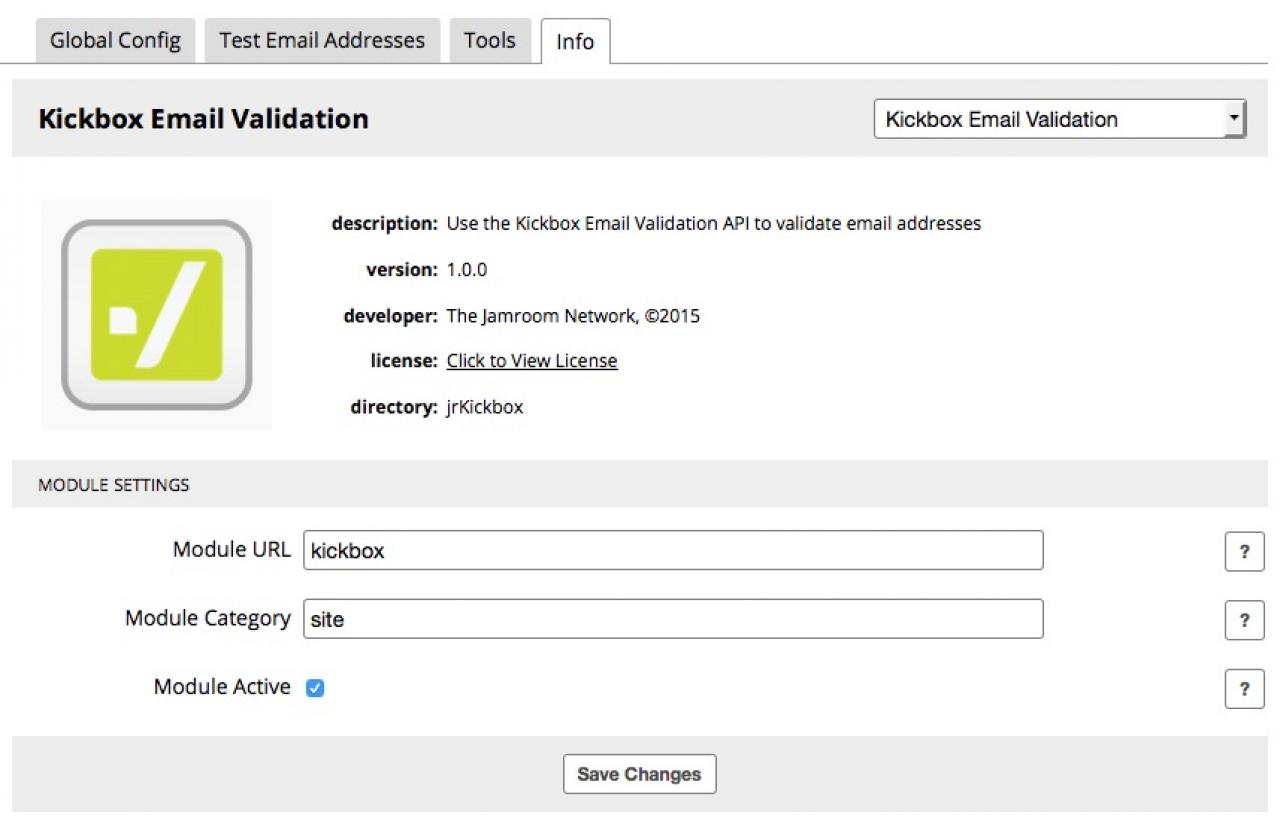Switch to the Global Config tab

pos(115,41)
